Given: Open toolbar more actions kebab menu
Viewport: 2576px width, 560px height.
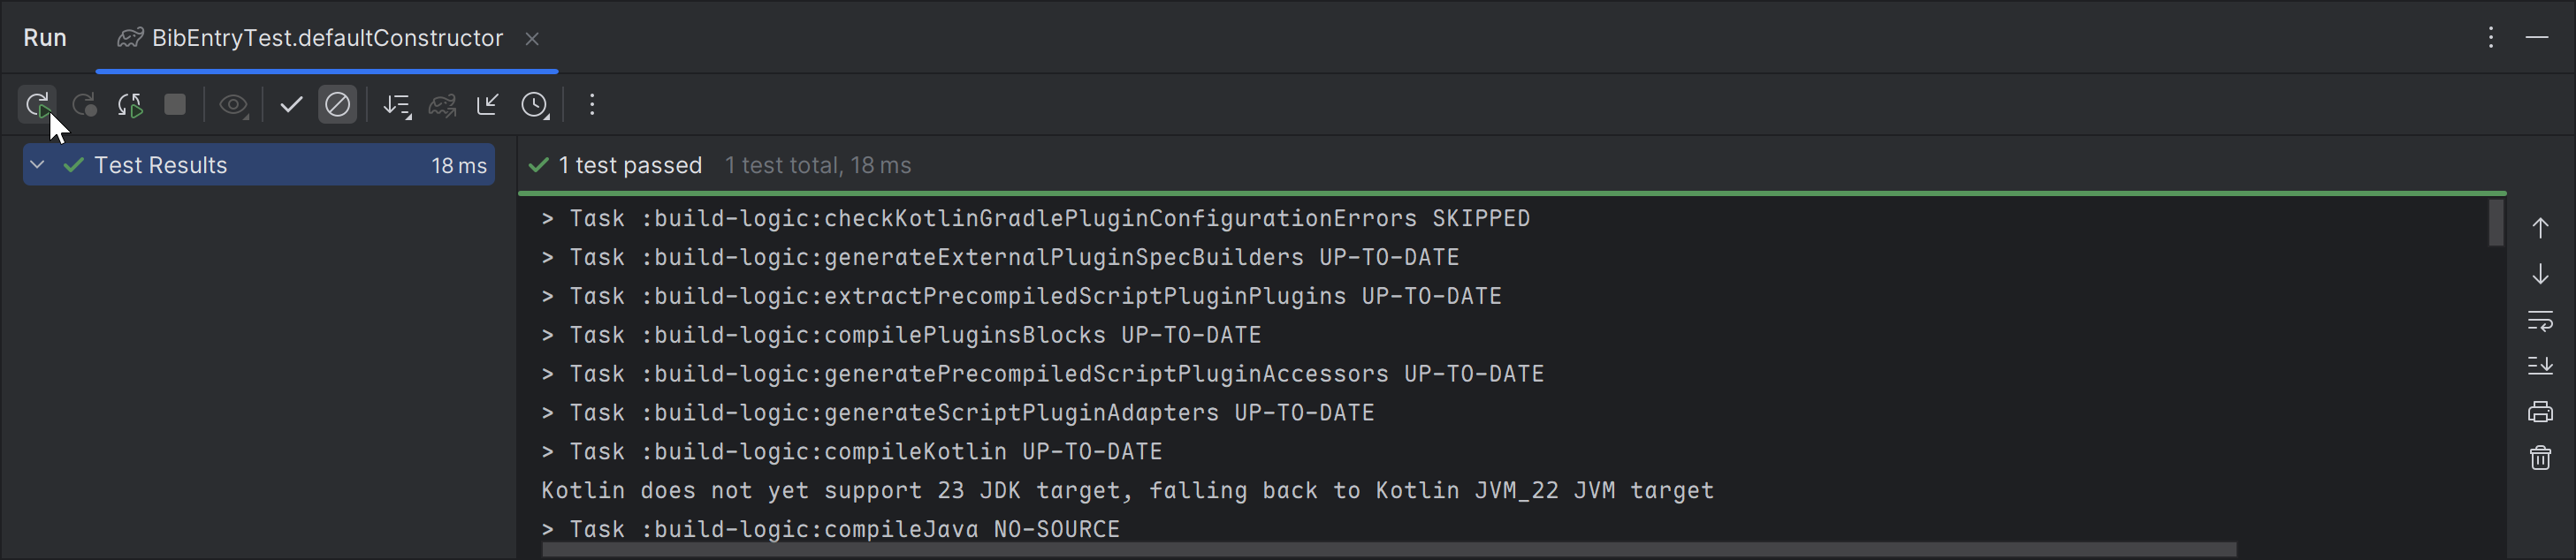Looking at the screenshot, I should [592, 105].
